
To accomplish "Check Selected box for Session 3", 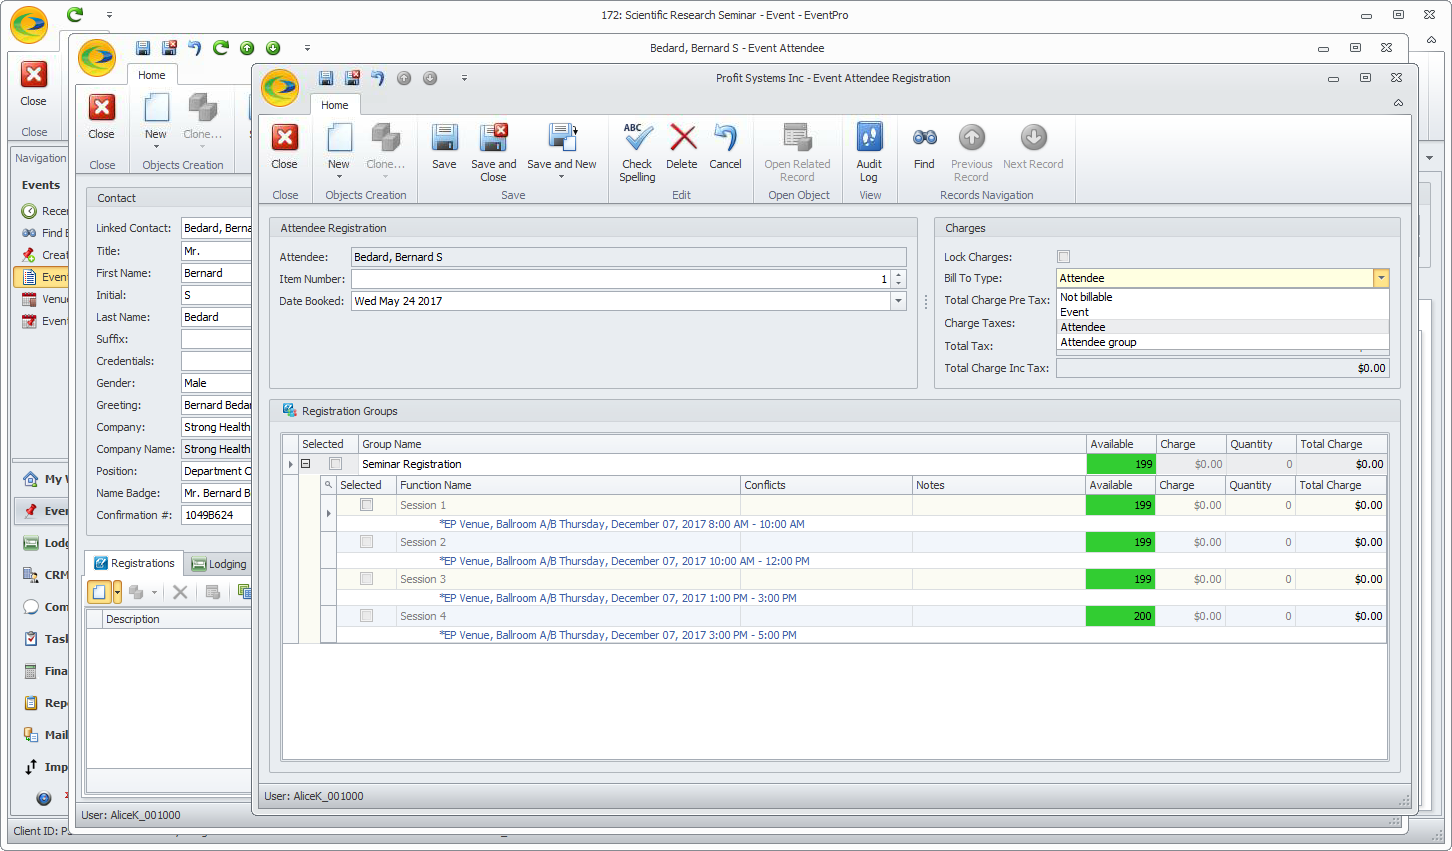I will tap(367, 579).
